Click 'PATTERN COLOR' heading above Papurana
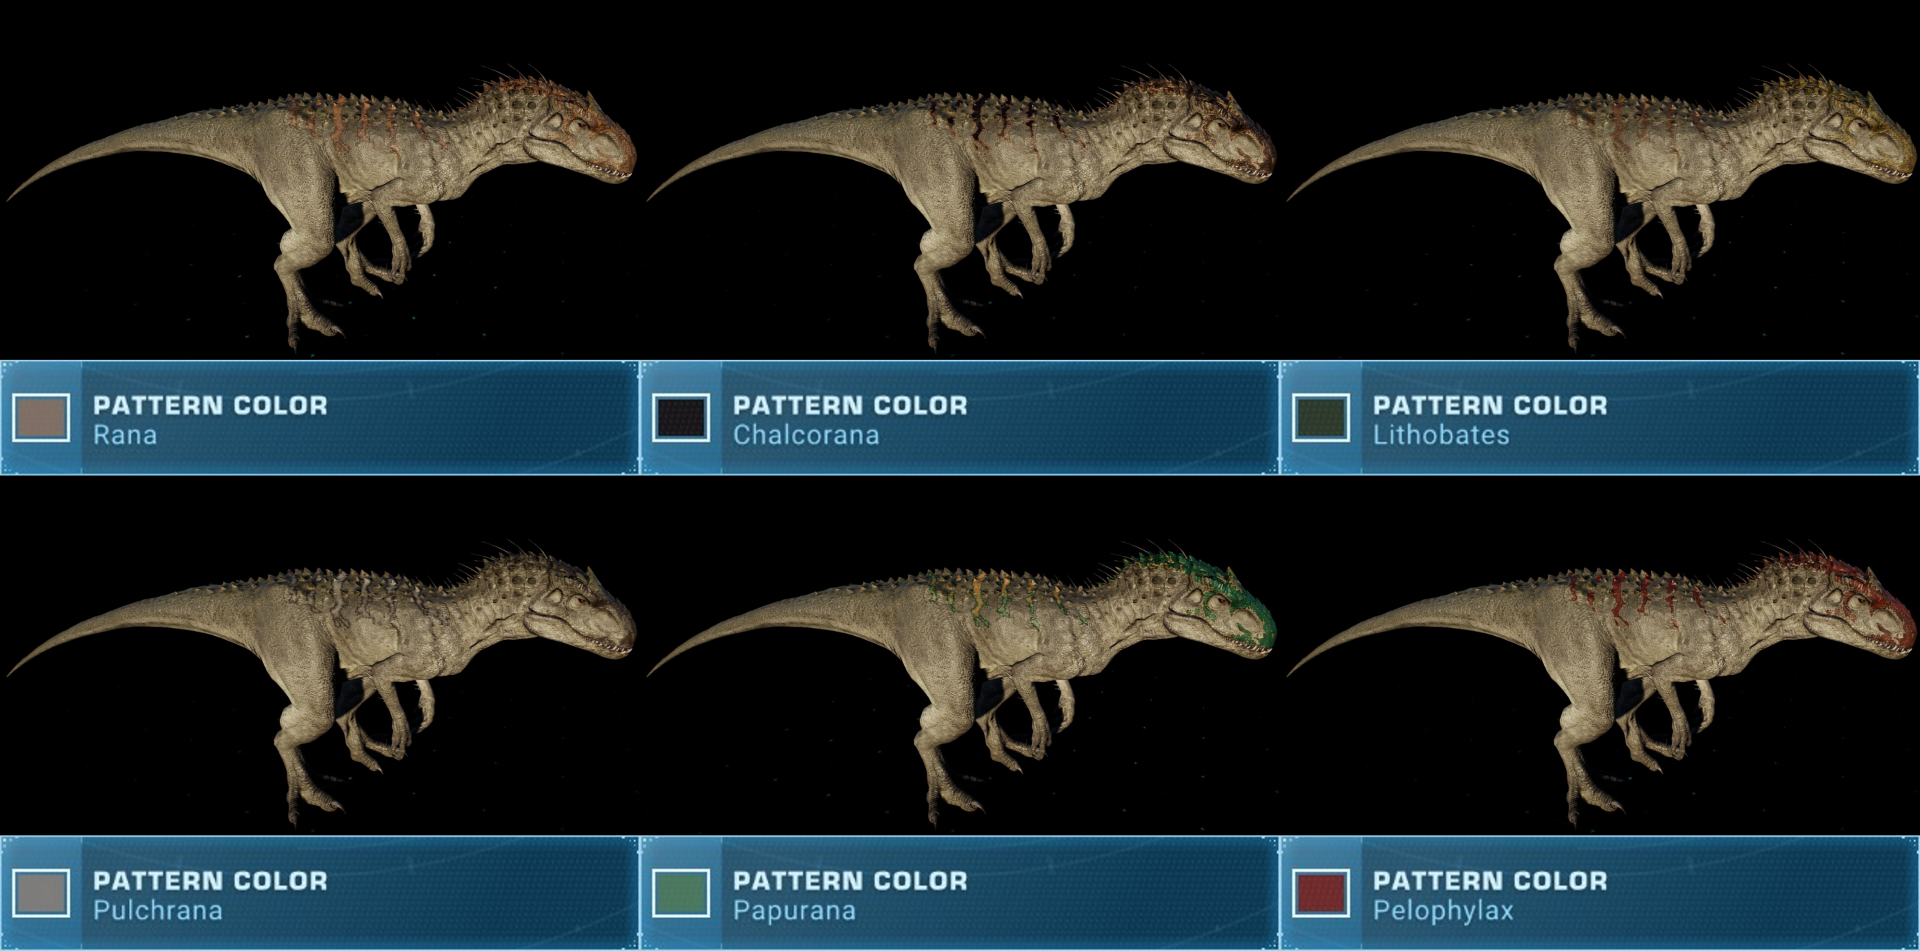The height and width of the screenshot is (951, 1920). pos(850,880)
